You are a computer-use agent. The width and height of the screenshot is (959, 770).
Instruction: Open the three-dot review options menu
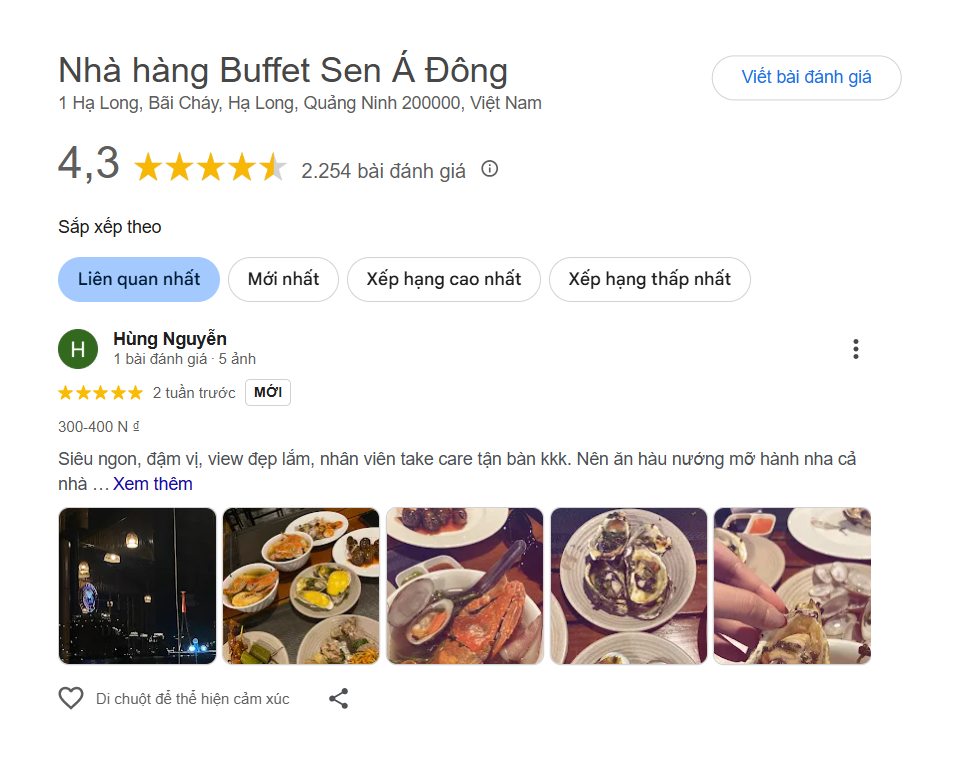(x=855, y=349)
